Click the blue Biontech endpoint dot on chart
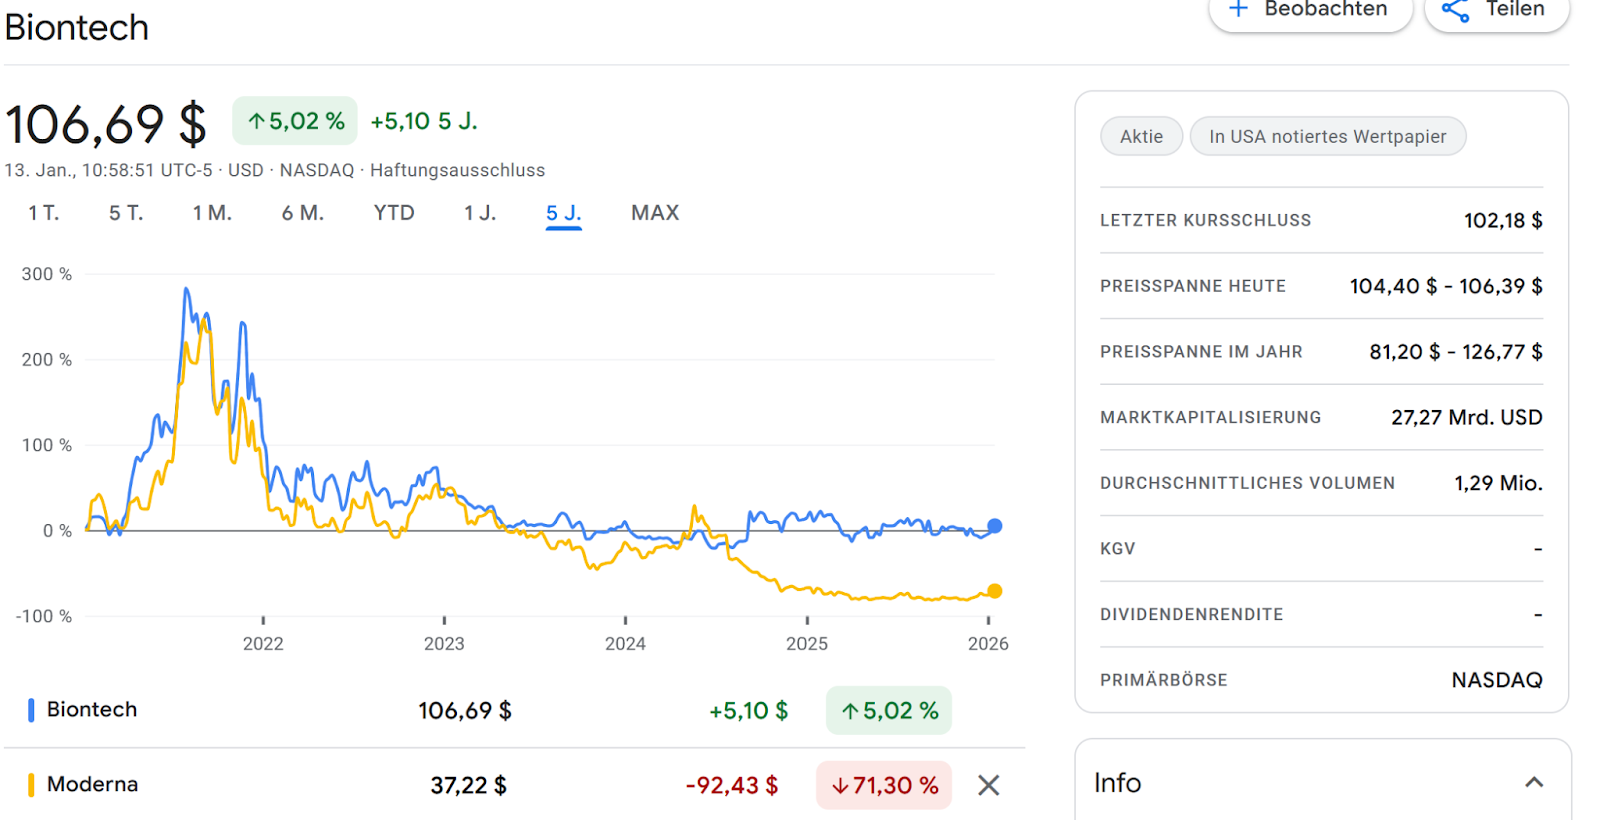 coord(994,526)
